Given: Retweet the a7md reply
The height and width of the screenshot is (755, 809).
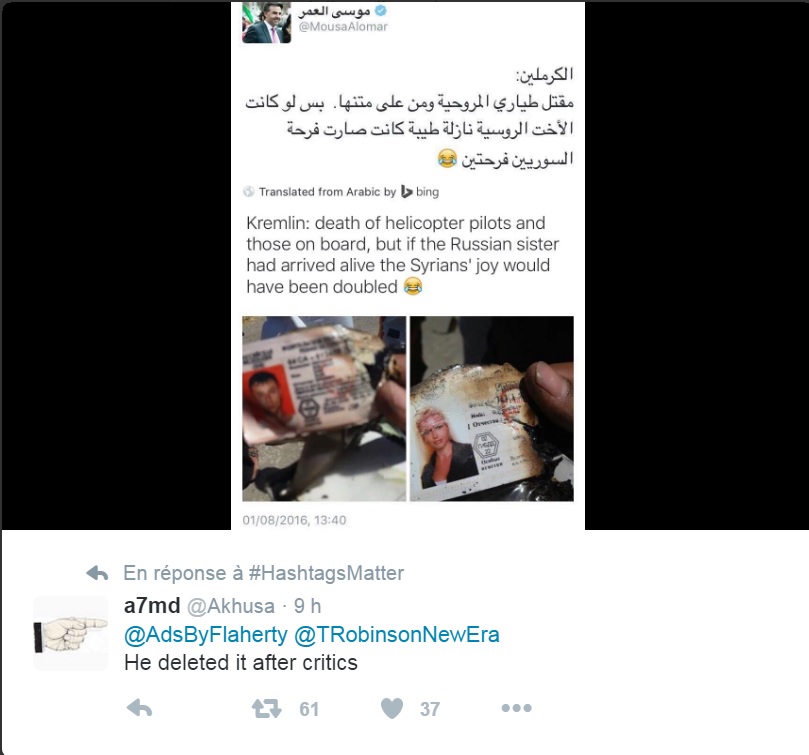Looking at the screenshot, I should tap(266, 709).
